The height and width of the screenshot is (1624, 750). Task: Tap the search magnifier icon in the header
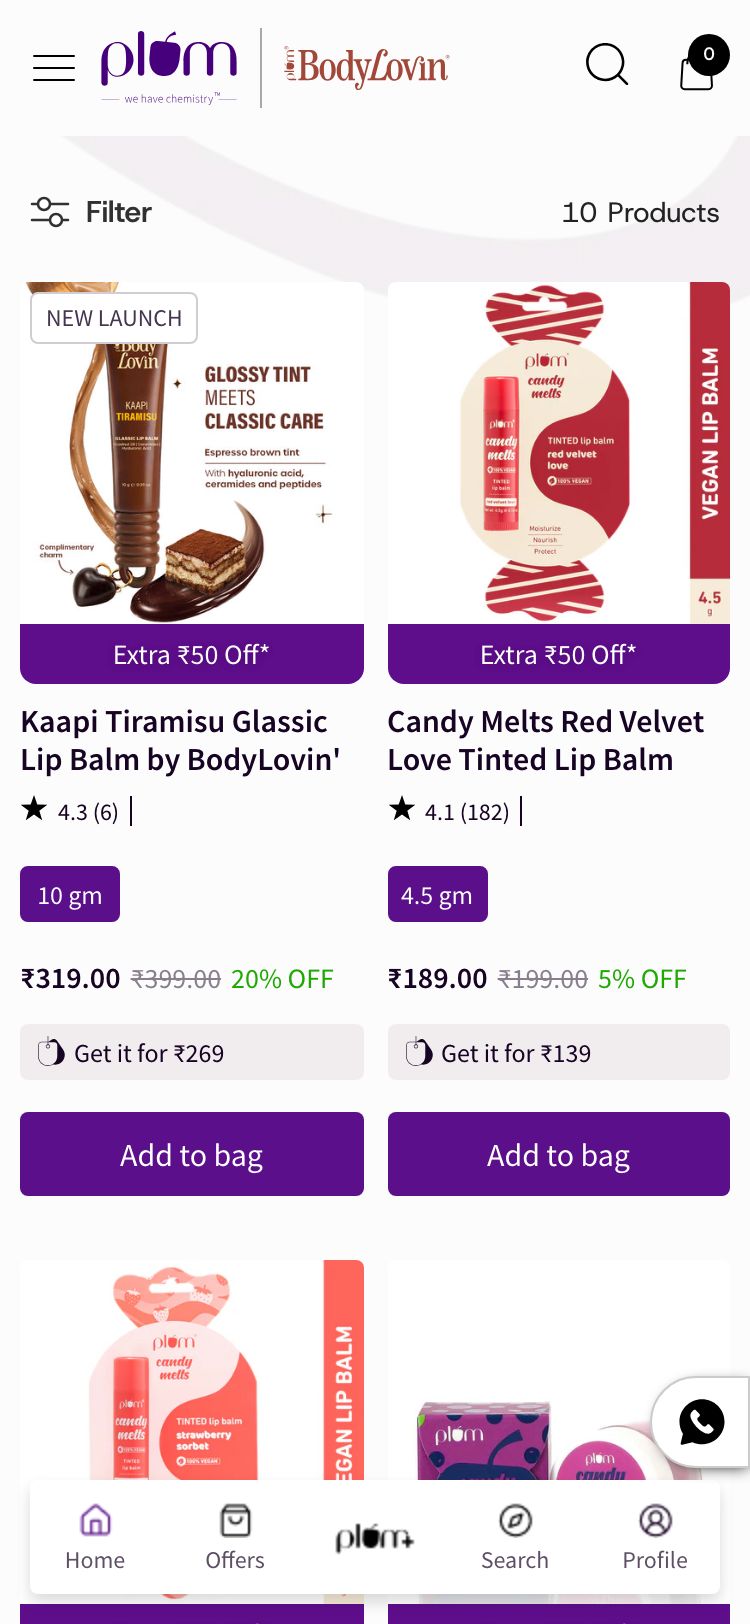(607, 65)
